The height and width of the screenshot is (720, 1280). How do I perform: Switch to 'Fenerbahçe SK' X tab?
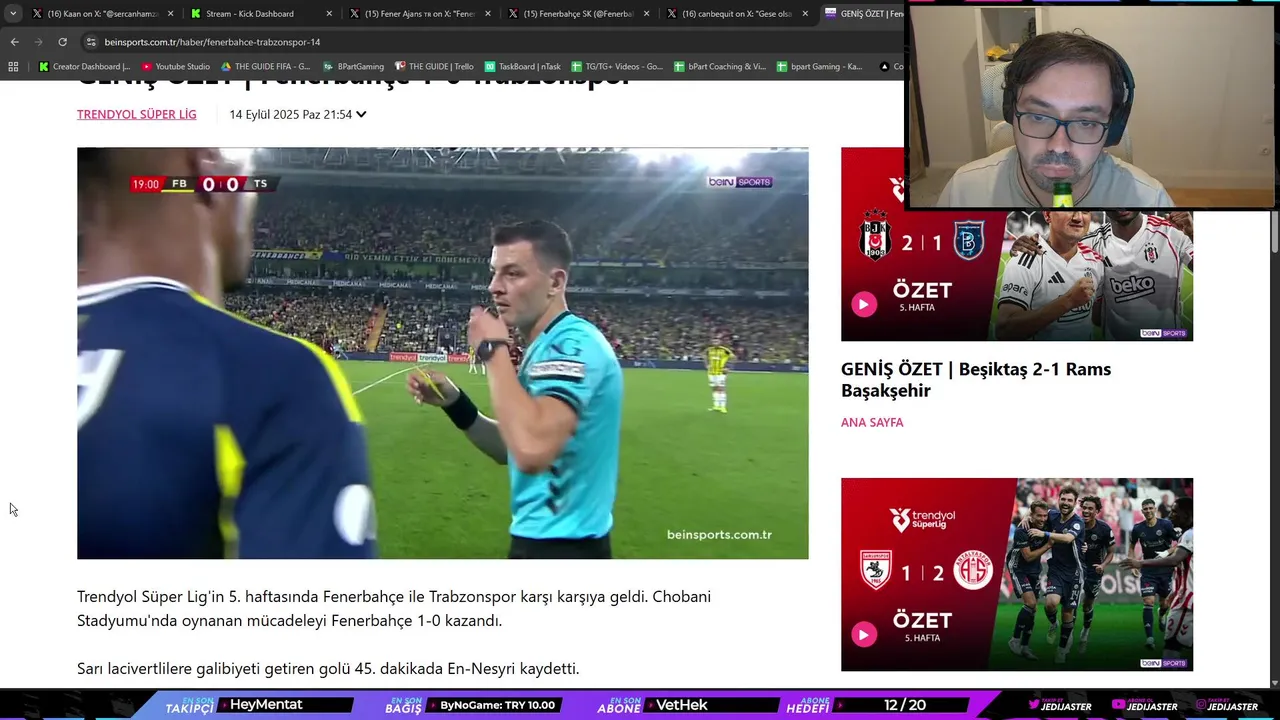point(578,14)
